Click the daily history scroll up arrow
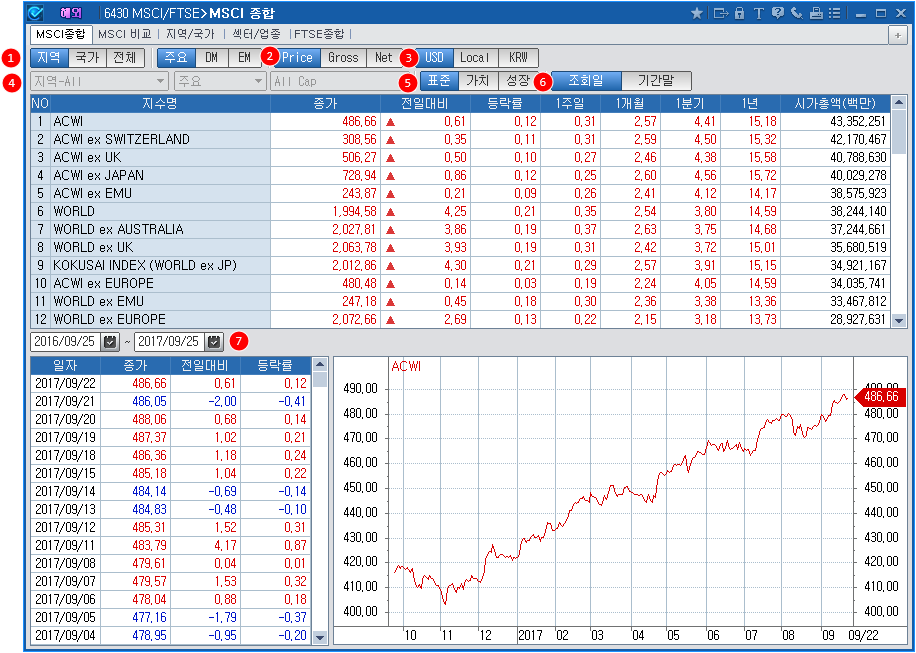Screen dimensions: 916x653 [x=320, y=364]
